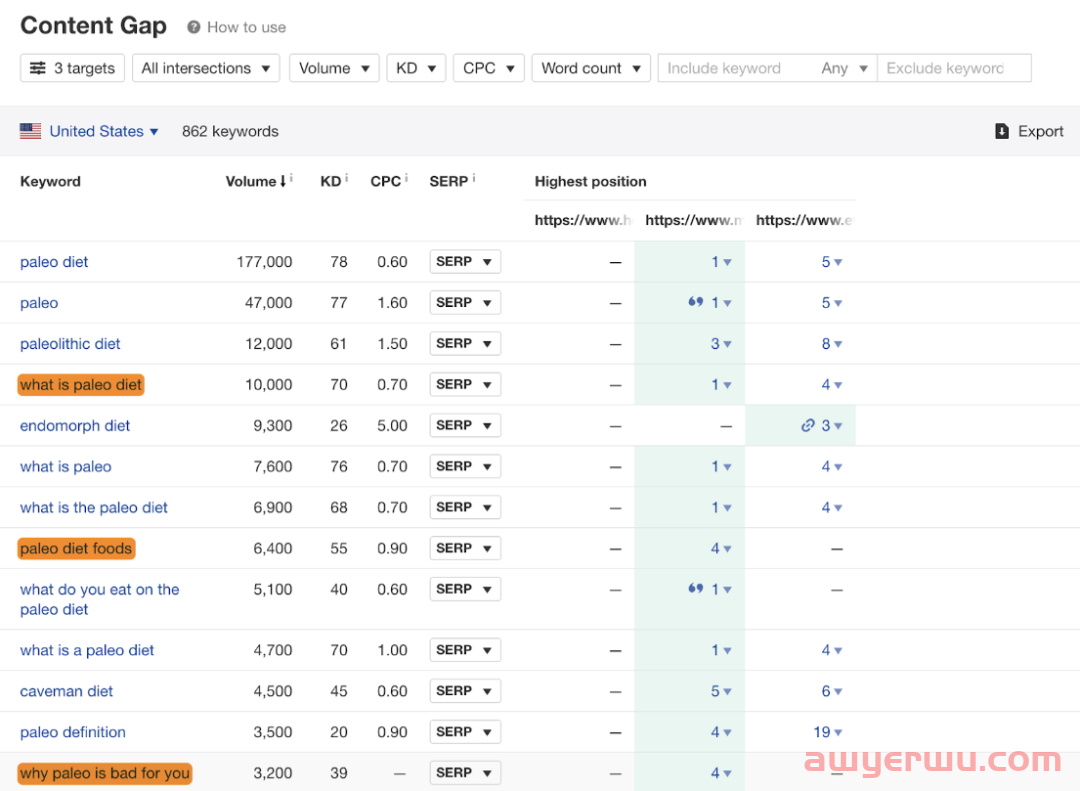This screenshot has height=791, width=1080.
Task: Sort by the CPC column header
Action: [386, 181]
